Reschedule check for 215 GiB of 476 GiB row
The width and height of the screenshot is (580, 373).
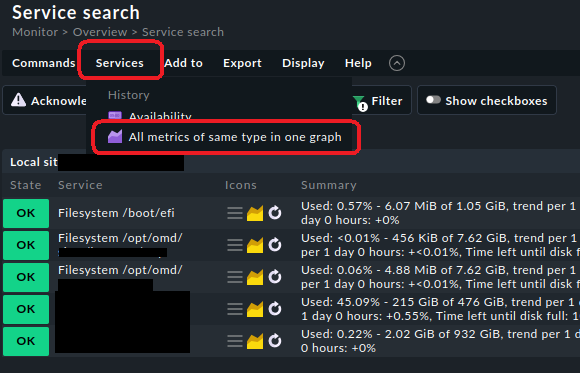pos(275,309)
